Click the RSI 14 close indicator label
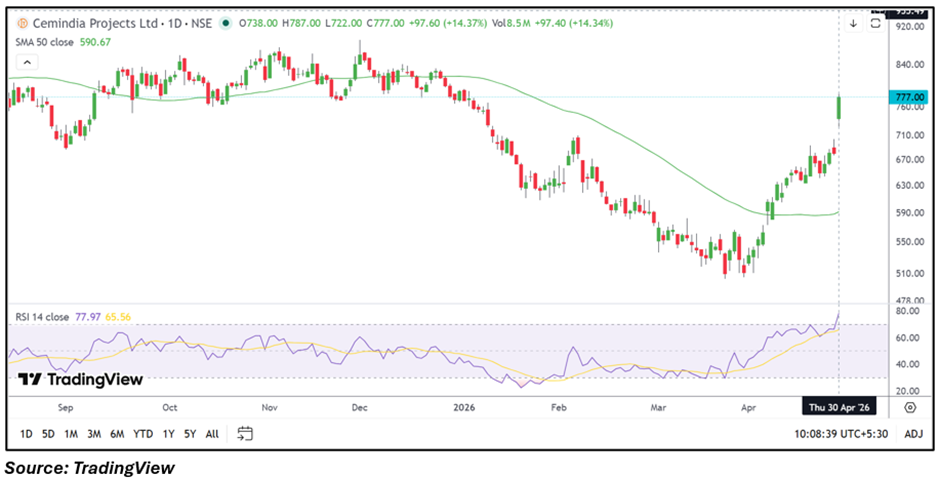The height and width of the screenshot is (478, 940). [42, 317]
